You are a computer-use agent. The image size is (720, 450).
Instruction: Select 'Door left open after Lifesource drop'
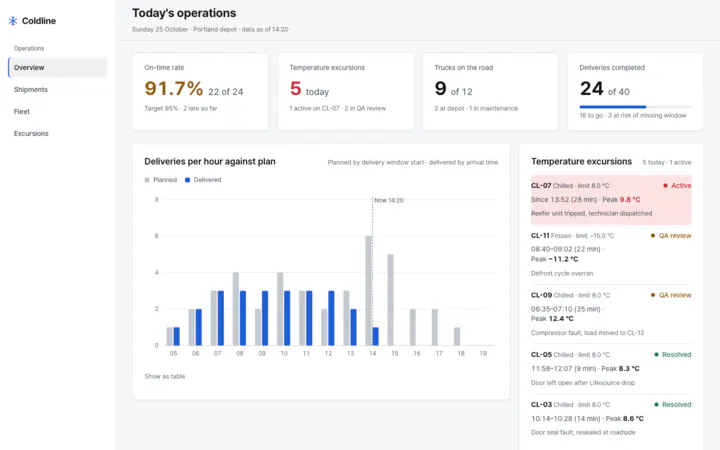click(583, 382)
